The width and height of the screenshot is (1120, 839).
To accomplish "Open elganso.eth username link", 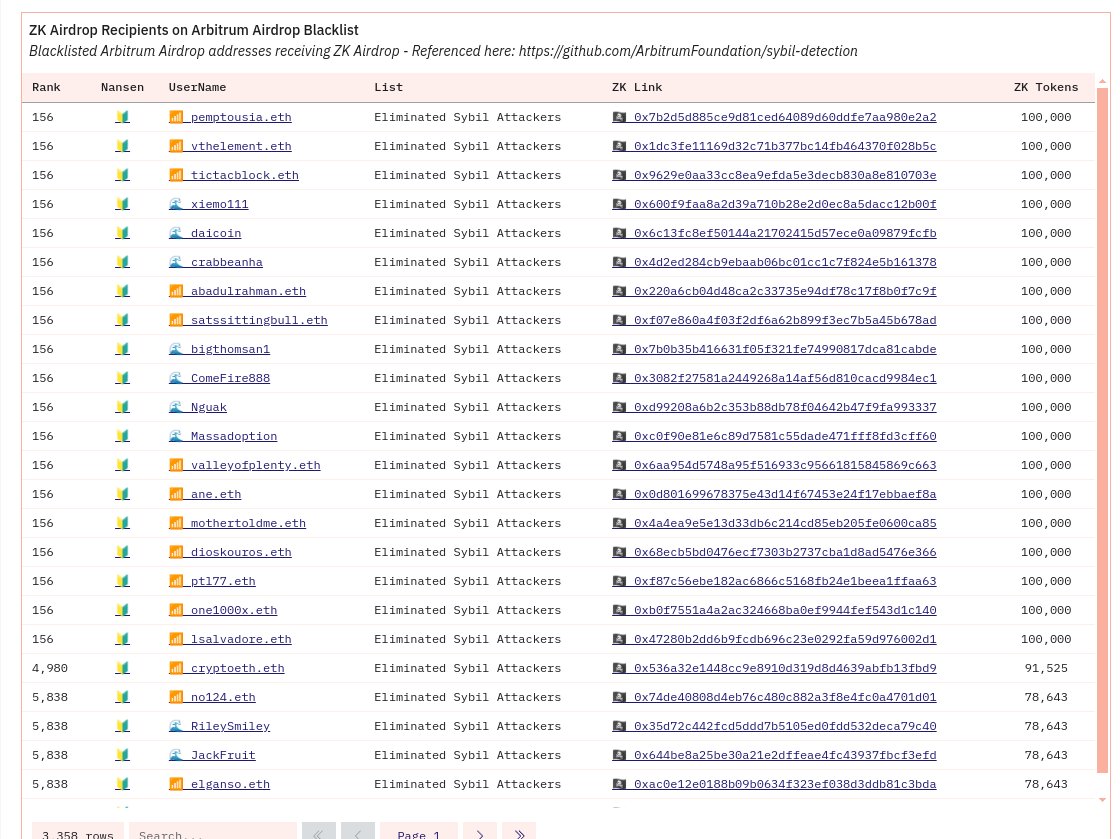I will pyautogui.click(x=230, y=784).
